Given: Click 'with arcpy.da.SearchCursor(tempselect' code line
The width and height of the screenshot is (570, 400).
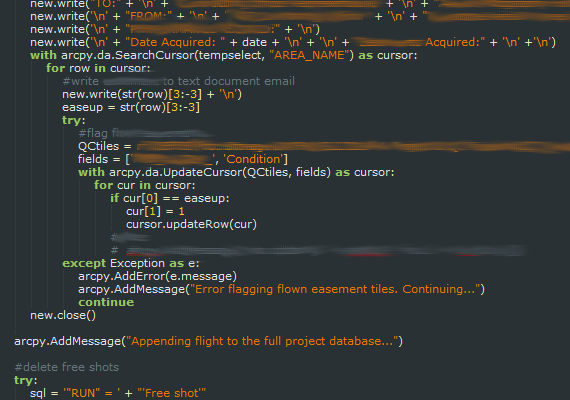Looking at the screenshot, I should (x=224, y=55).
